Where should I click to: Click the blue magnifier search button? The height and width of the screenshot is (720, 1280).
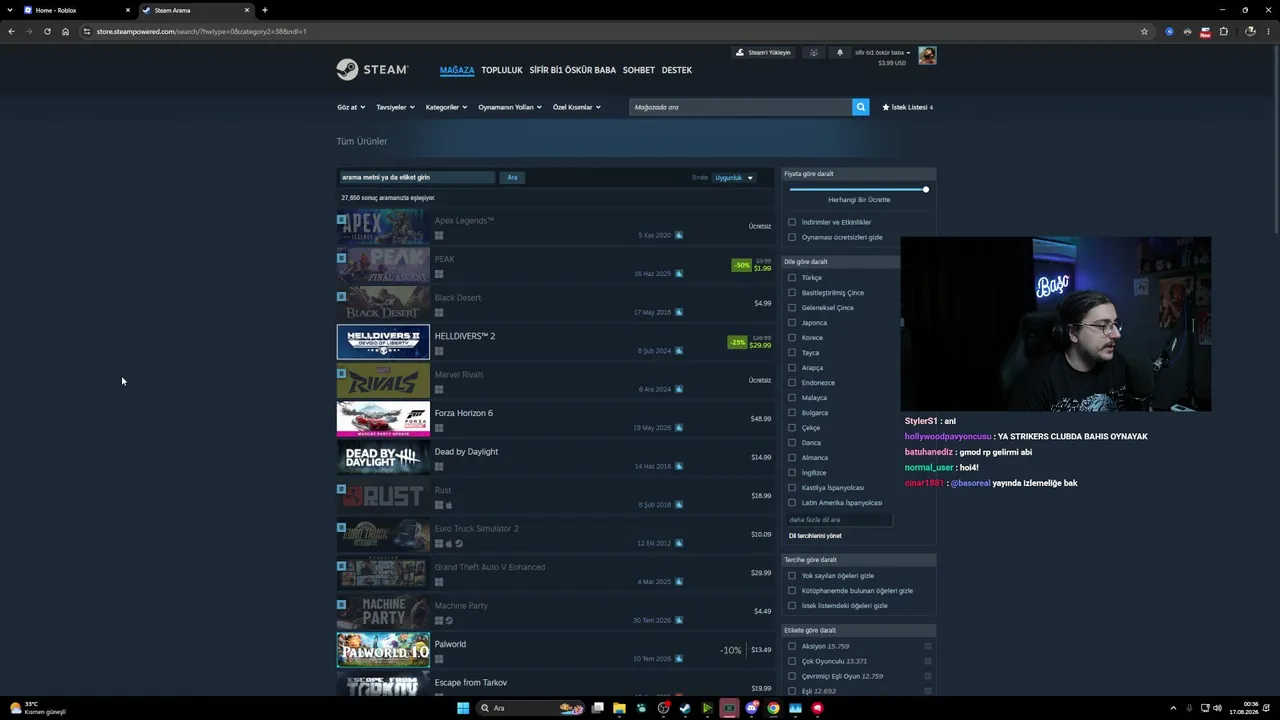860,107
